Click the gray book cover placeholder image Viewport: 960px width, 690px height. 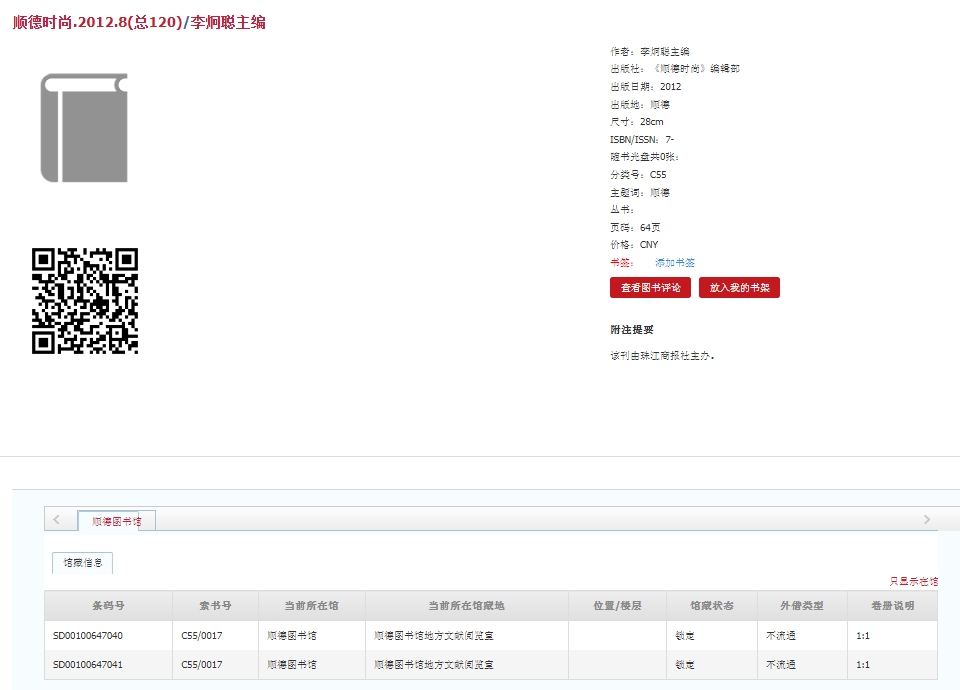coord(84,127)
